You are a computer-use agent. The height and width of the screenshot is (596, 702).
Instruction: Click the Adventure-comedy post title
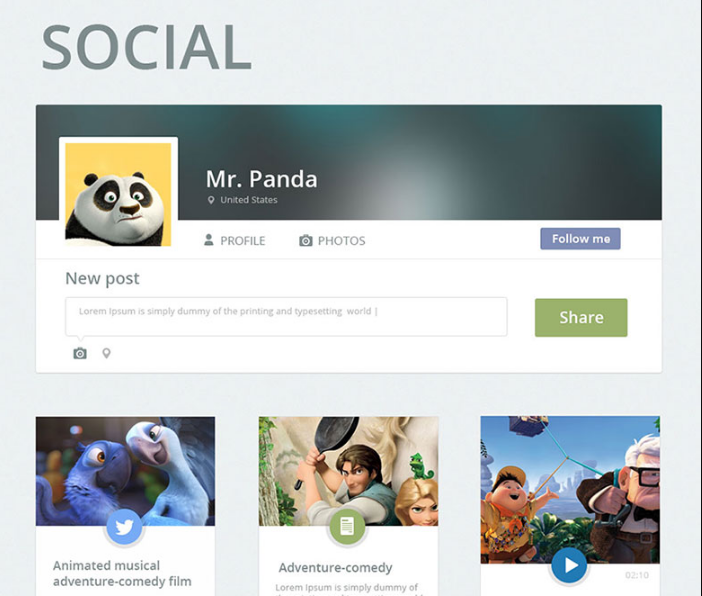click(x=335, y=568)
